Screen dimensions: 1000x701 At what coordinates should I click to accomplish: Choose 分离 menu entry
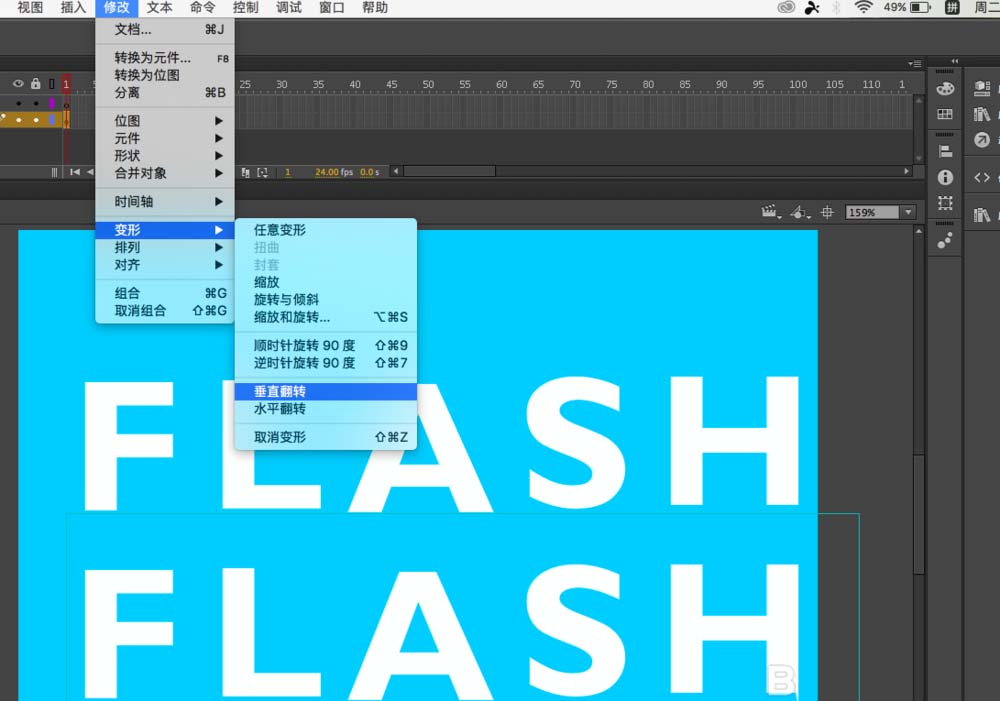(x=165, y=92)
